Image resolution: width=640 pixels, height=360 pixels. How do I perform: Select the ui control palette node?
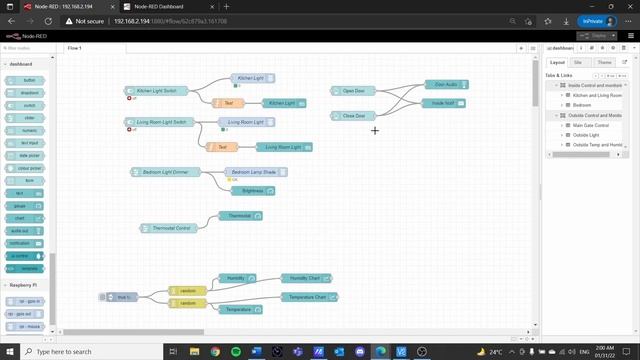(x=25, y=256)
